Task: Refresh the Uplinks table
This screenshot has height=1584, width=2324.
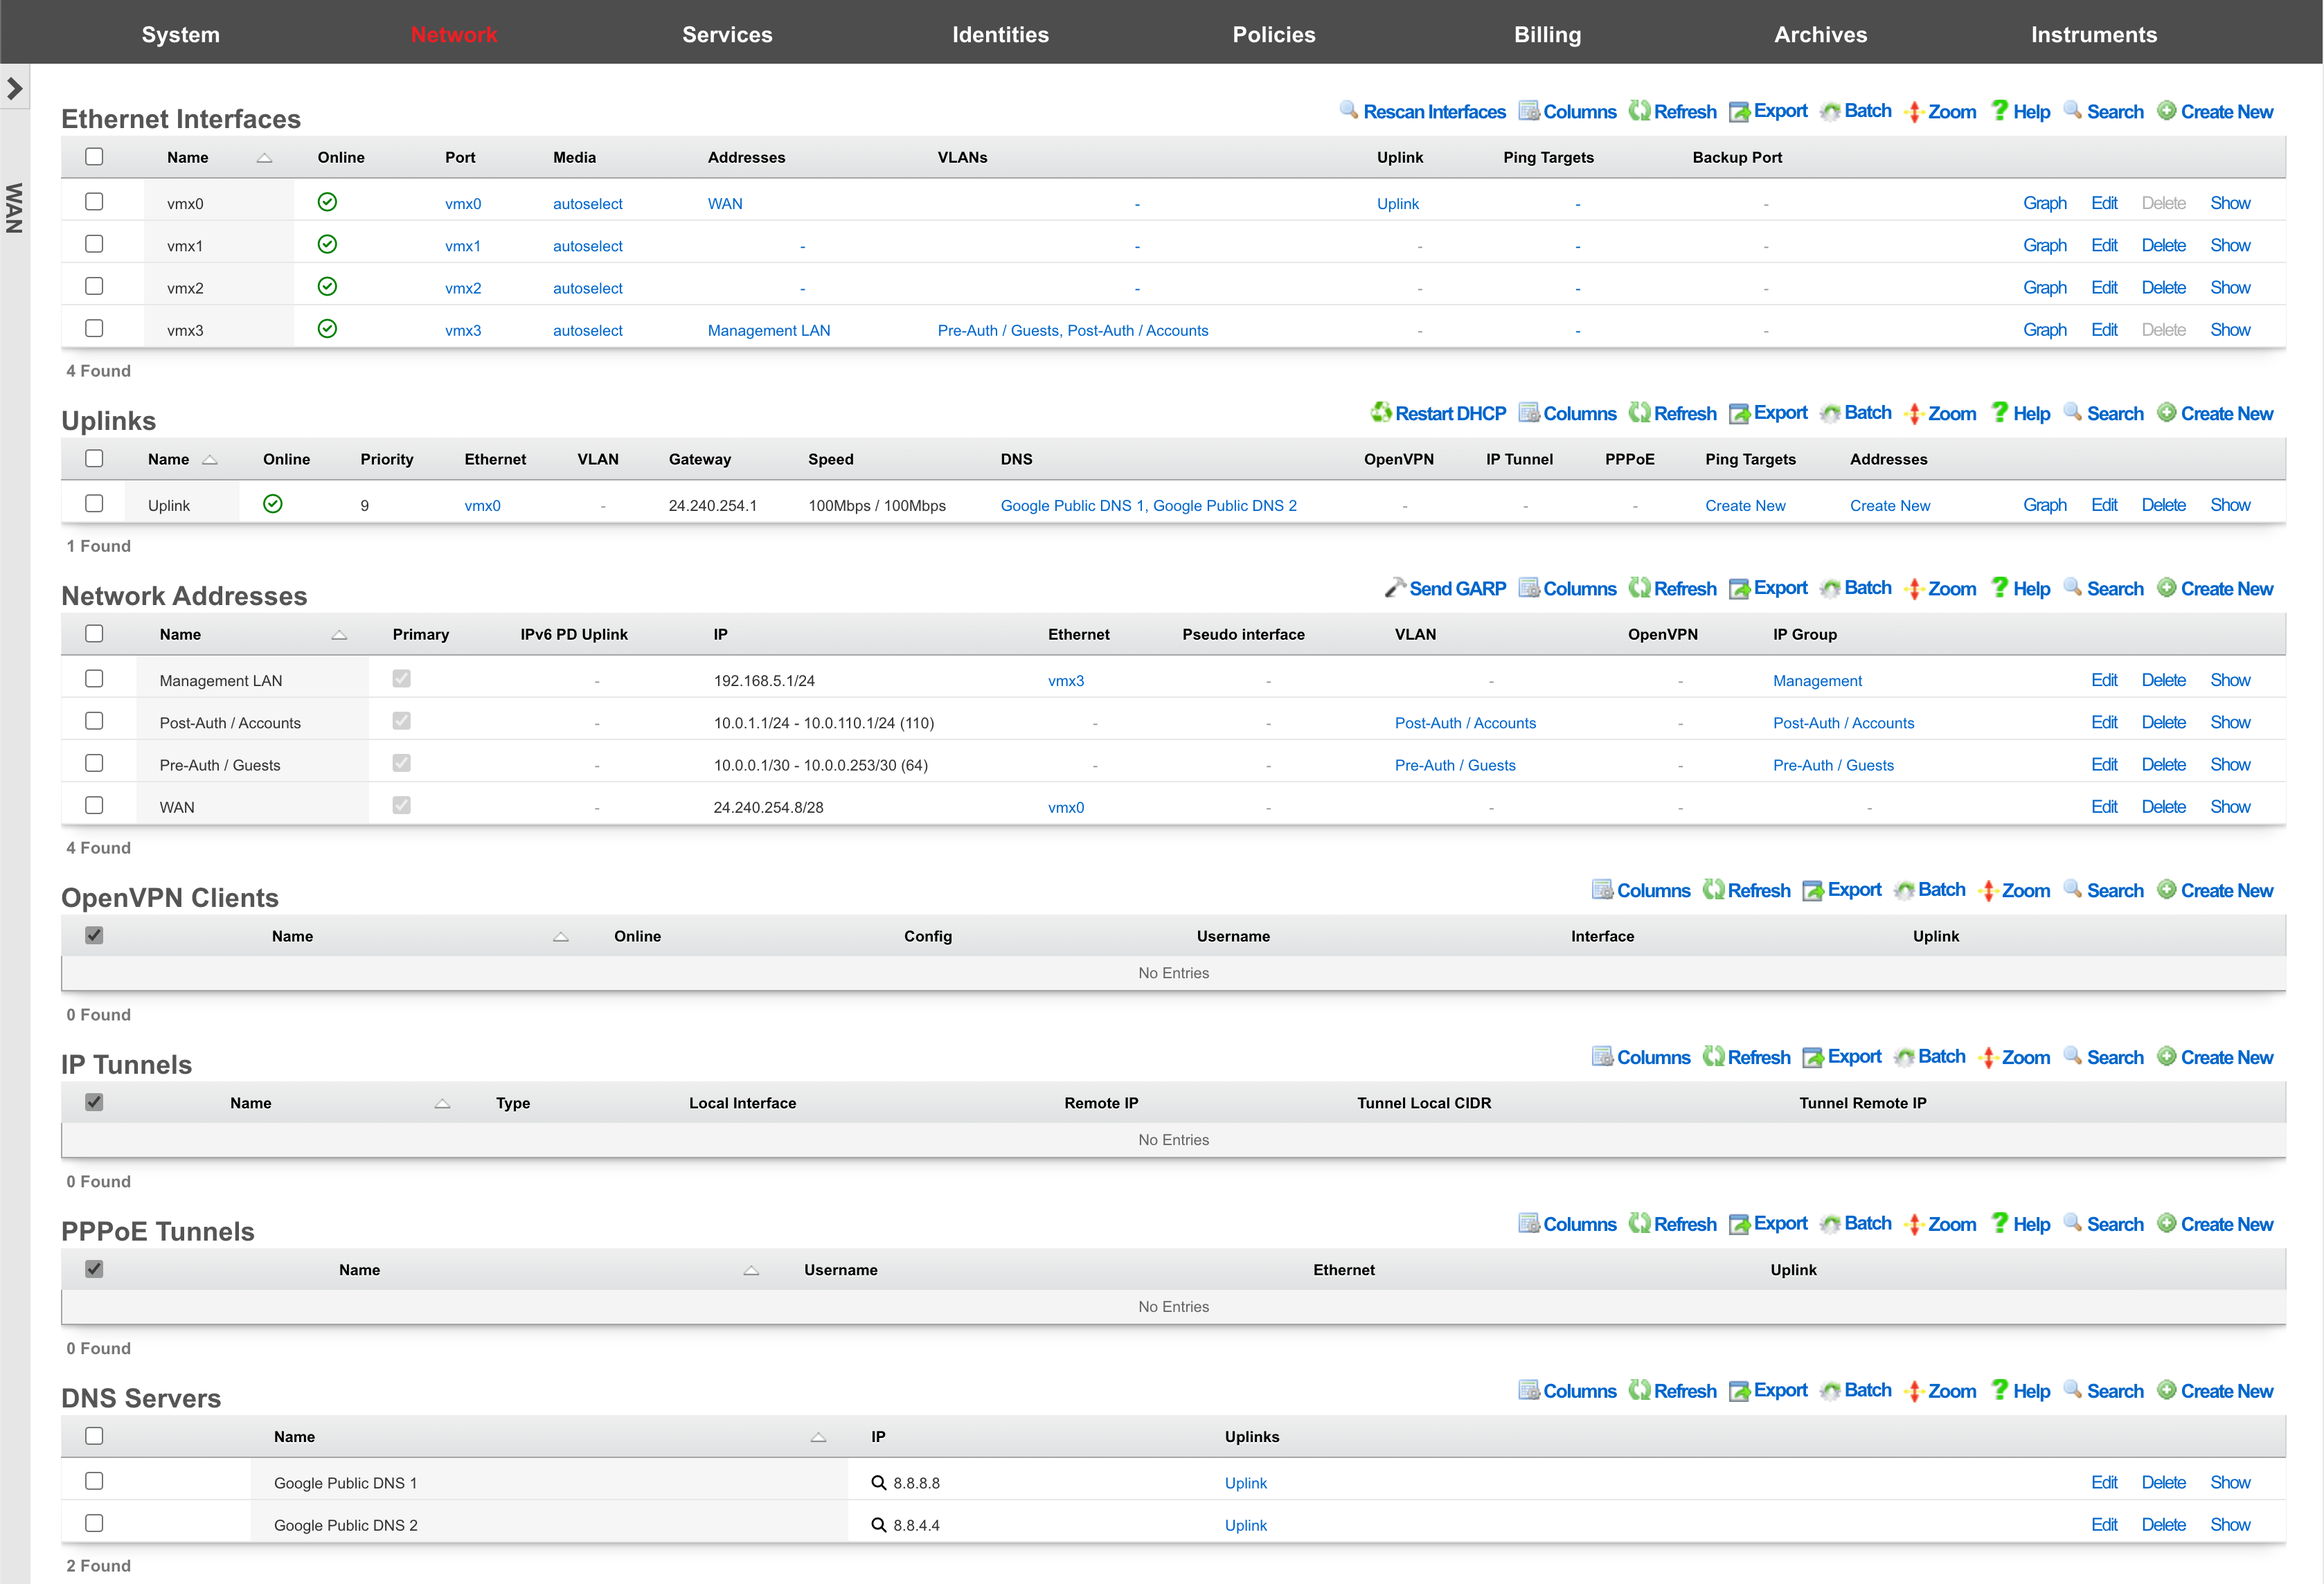Action: (x=1672, y=413)
